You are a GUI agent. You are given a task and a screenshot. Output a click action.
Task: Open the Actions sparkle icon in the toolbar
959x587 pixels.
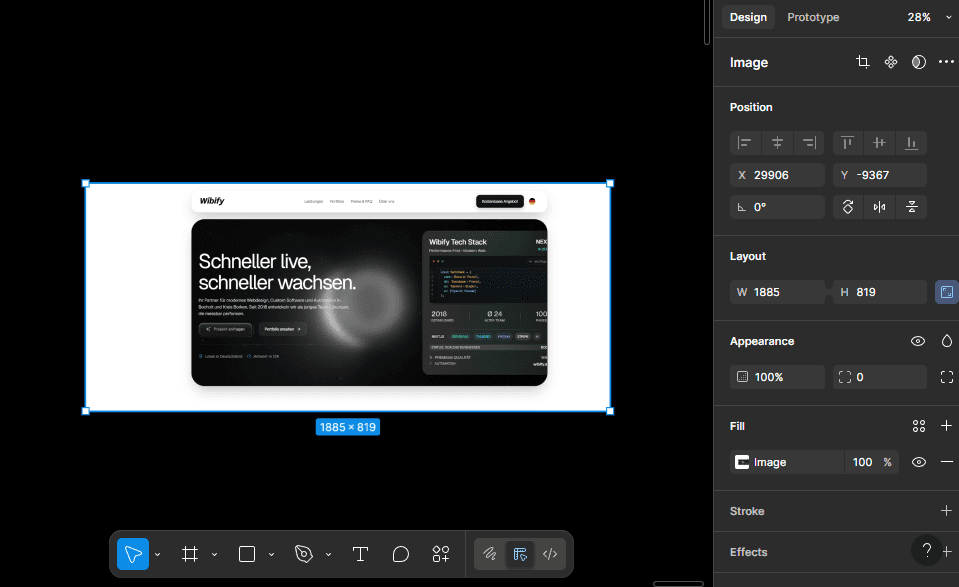click(441, 553)
